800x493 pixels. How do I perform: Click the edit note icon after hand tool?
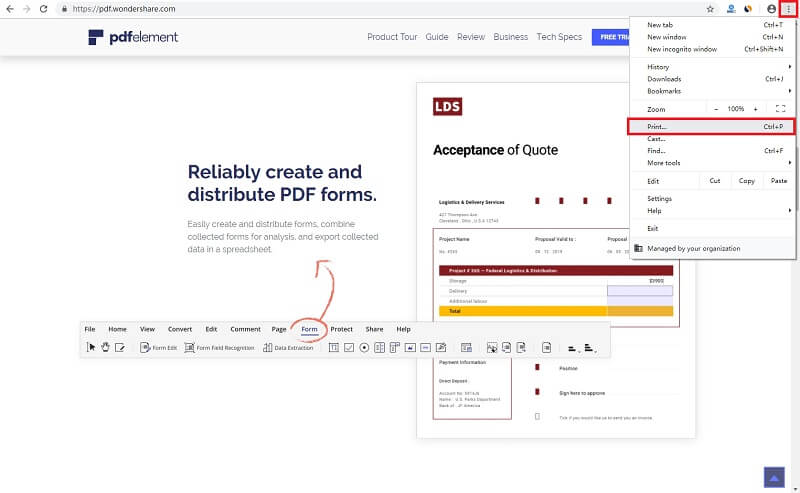[x=120, y=348]
